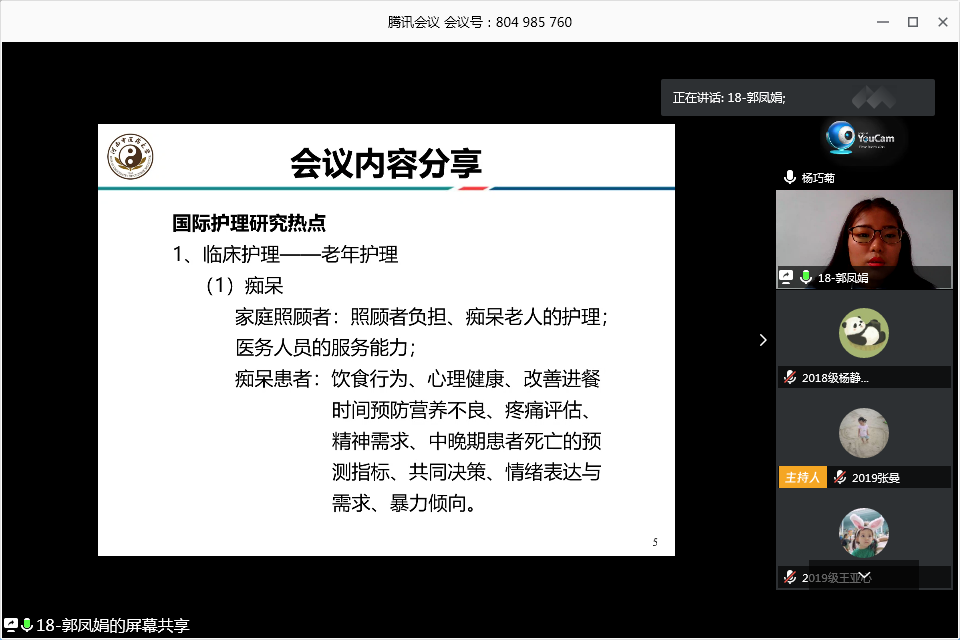The width and height of the screenshot is (960, 640).
Task: Click the muted microphone icon for 2019张昊
Action: [840, 478]
